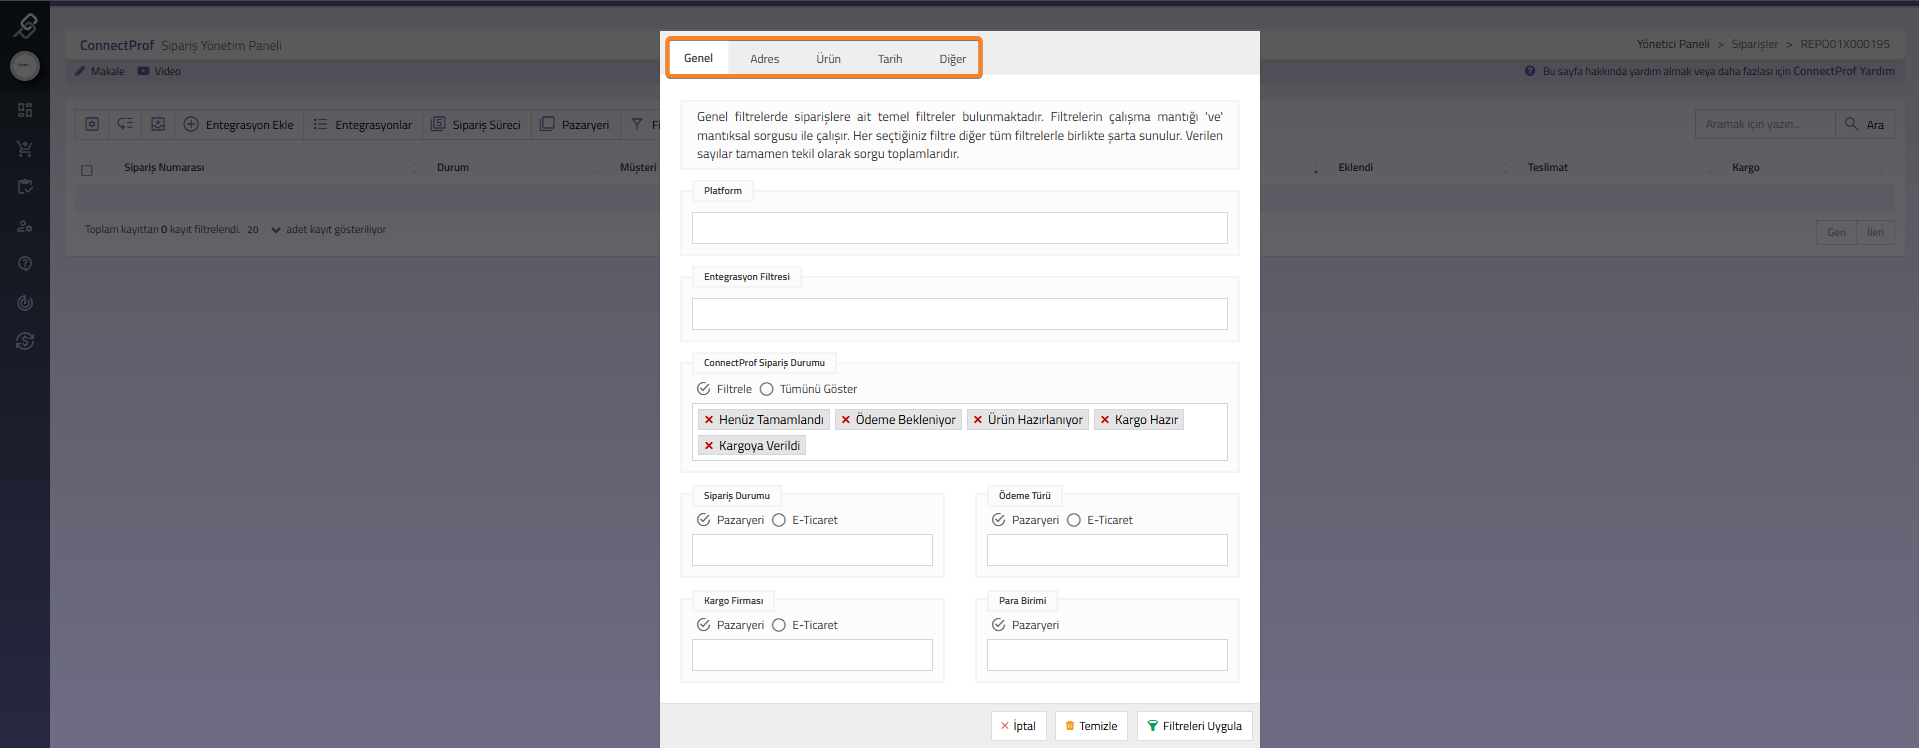This screenshot has height=748, width=1919.
Task: Open the dashboard grid icon in the sidebar
Action: pyautogui.click(x=25, y=110)
